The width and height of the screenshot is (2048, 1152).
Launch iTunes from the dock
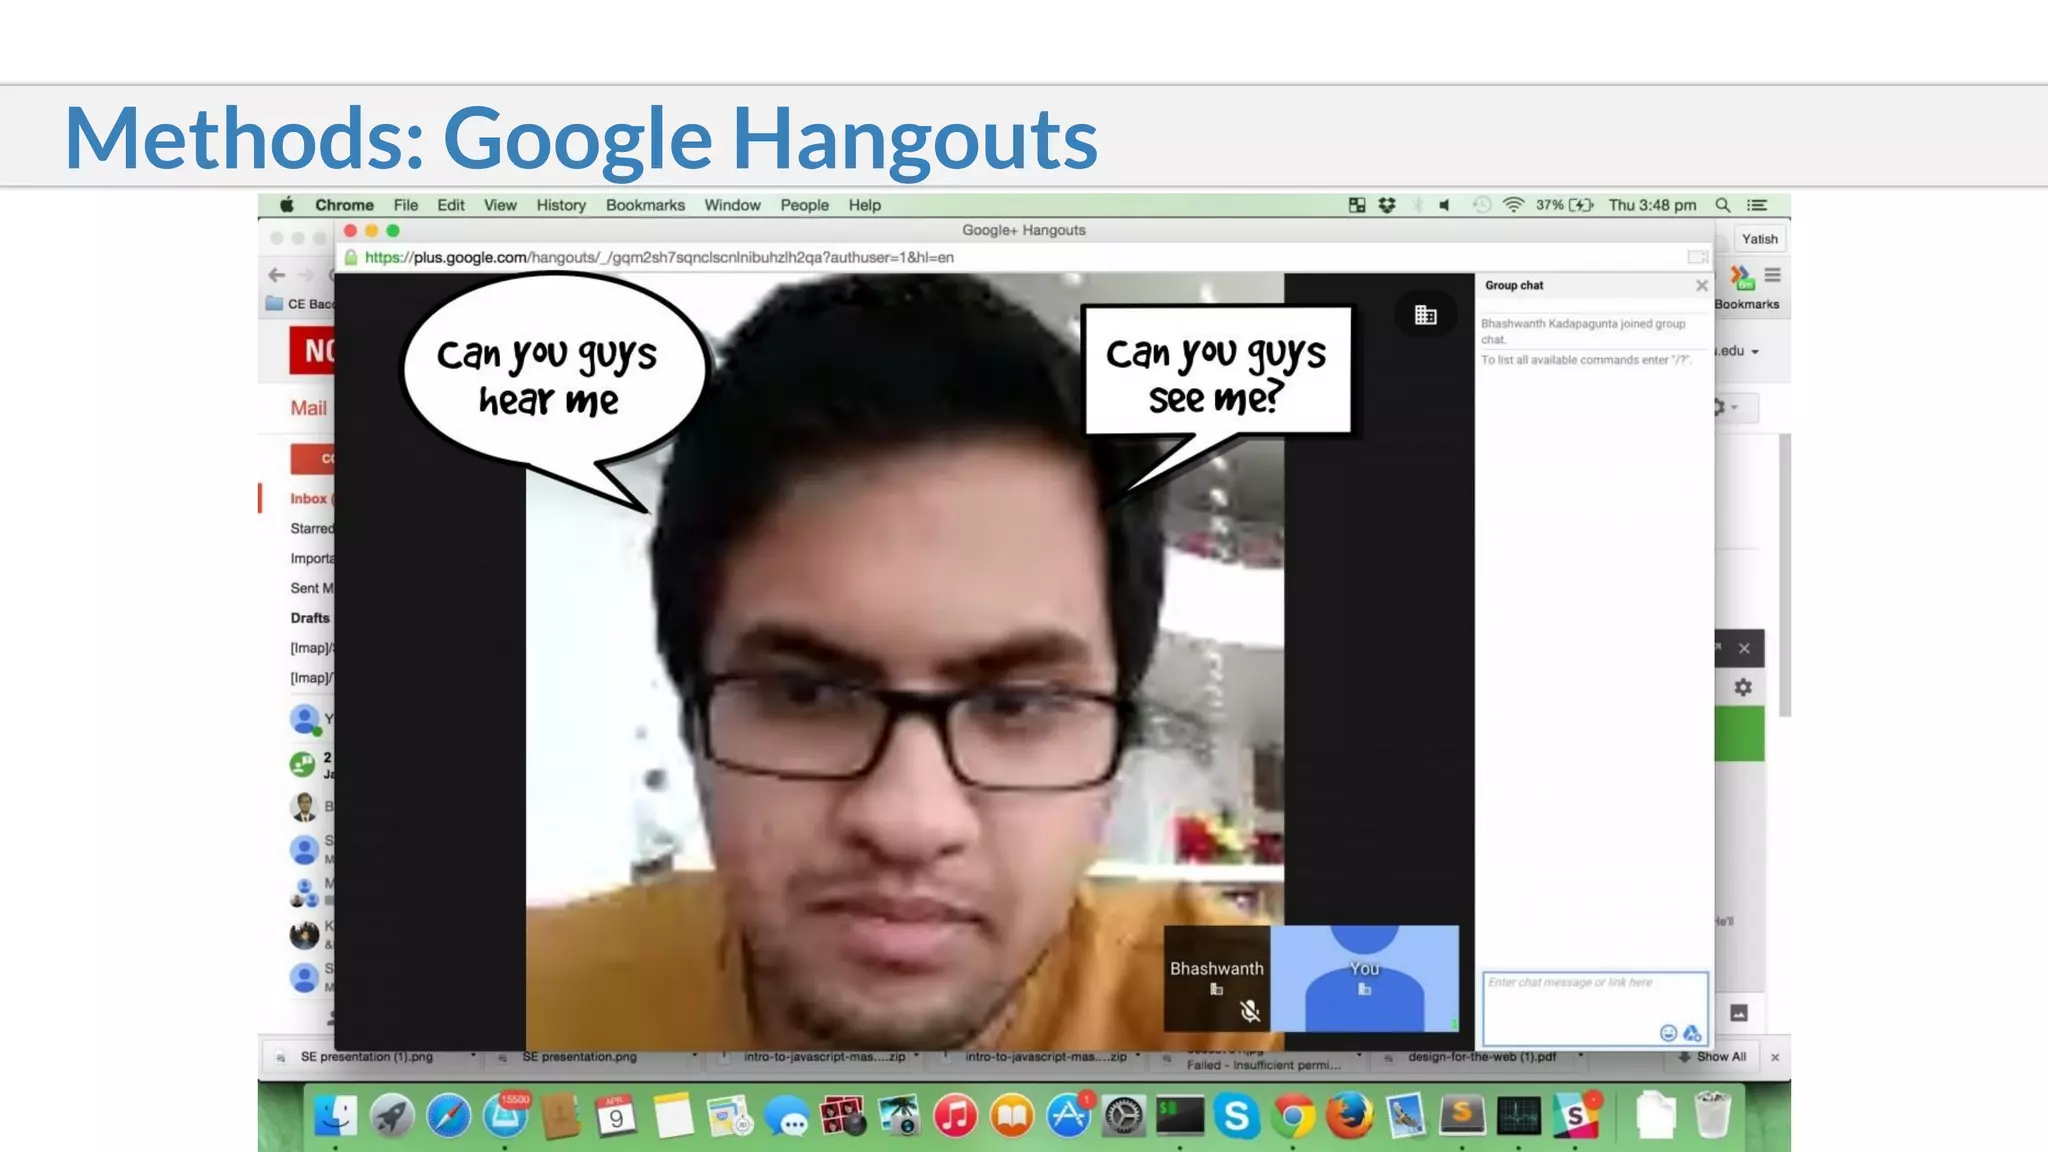(955, 1116)
